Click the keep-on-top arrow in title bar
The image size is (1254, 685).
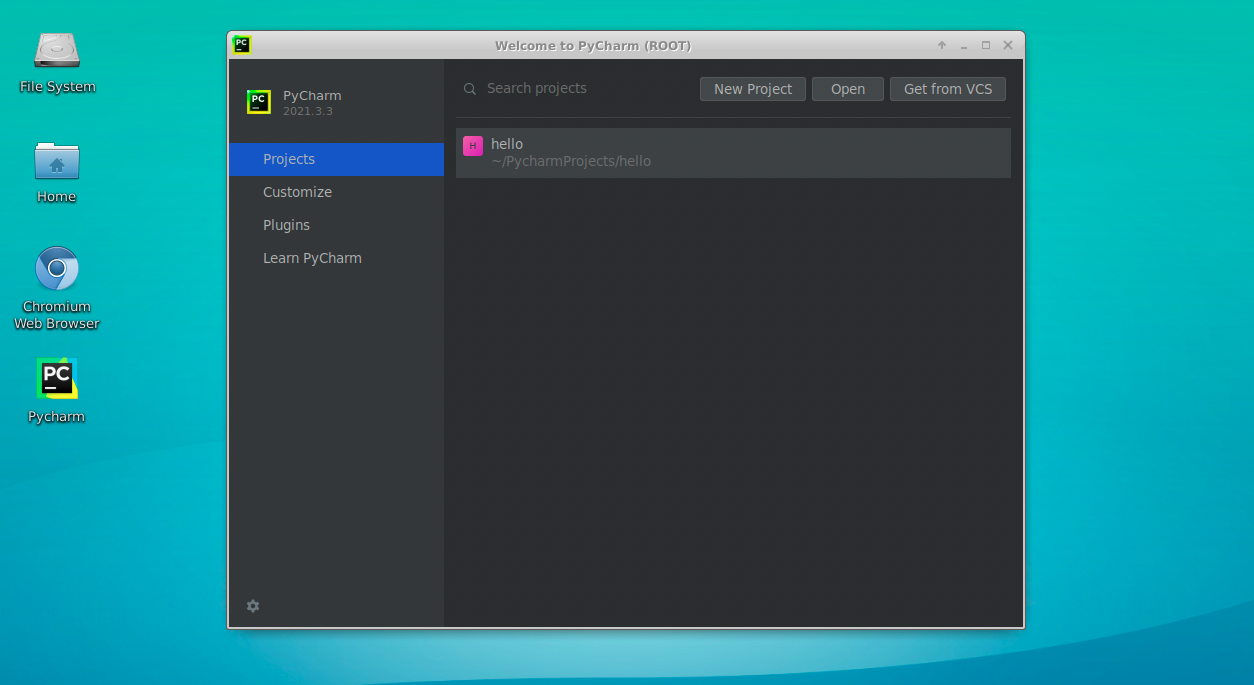(x=942, y=46)
